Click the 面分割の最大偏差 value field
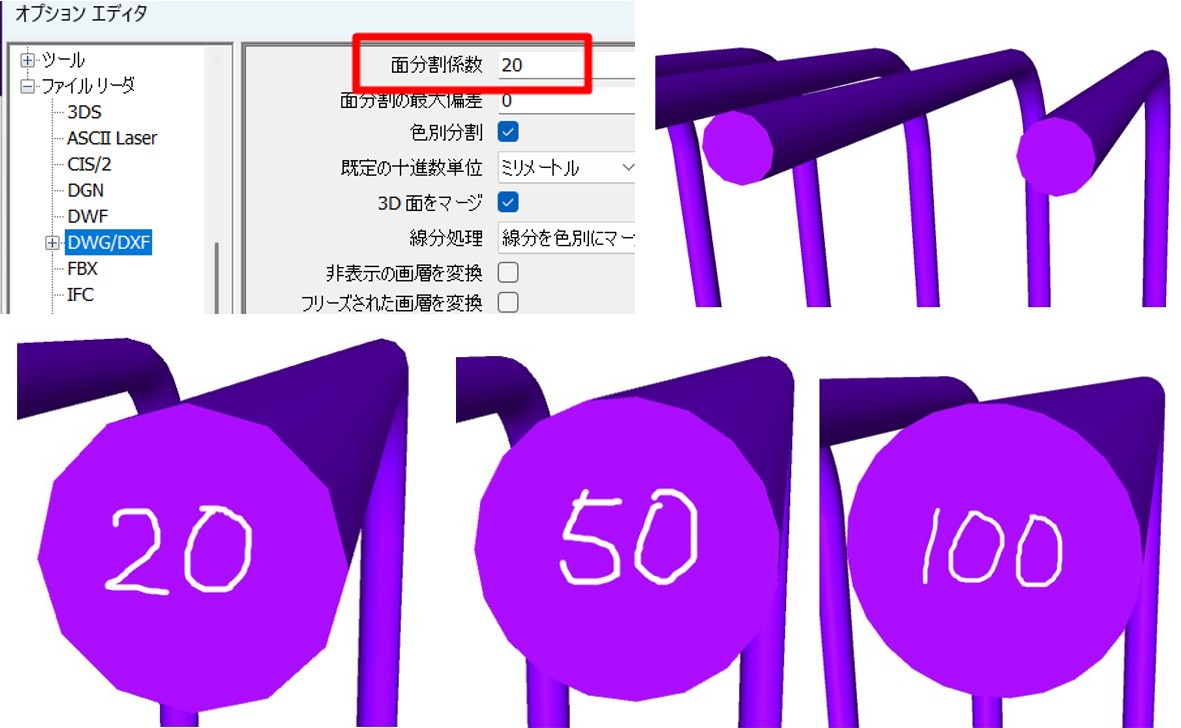 (x=565, y=101)
